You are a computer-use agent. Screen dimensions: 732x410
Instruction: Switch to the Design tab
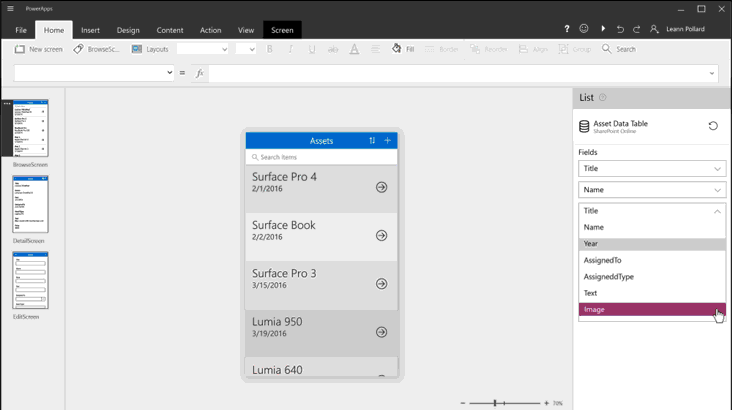[x=128, y=30]
